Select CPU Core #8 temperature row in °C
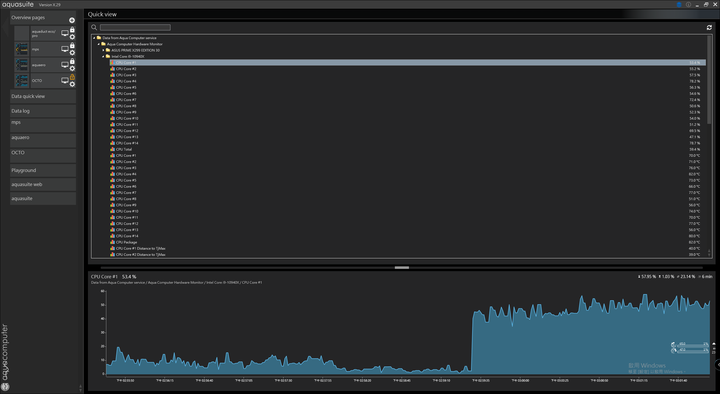Image resolution: width=720 pixels, height=394 pixels. pyautogui.click(x=408, y=199)
